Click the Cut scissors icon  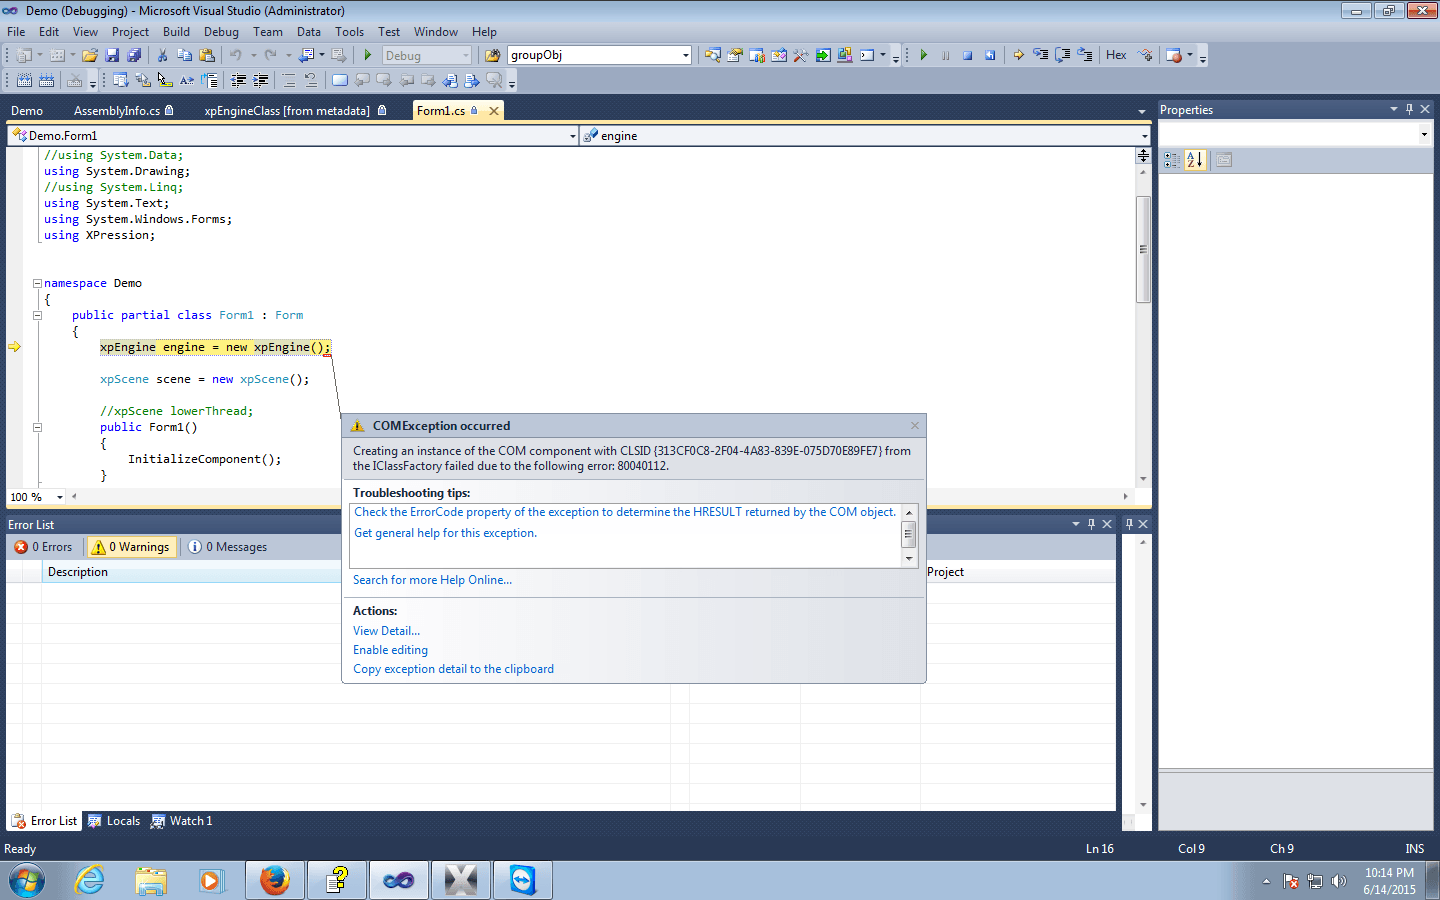[x=162, y=55]
